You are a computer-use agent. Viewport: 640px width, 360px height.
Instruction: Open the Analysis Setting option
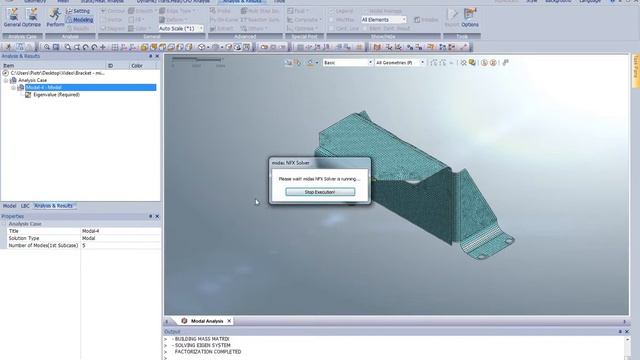(78, 11)
